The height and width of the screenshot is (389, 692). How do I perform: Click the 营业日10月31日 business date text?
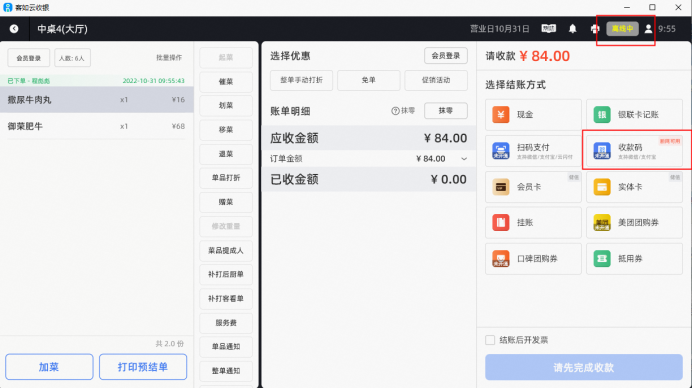coord(500,29)
